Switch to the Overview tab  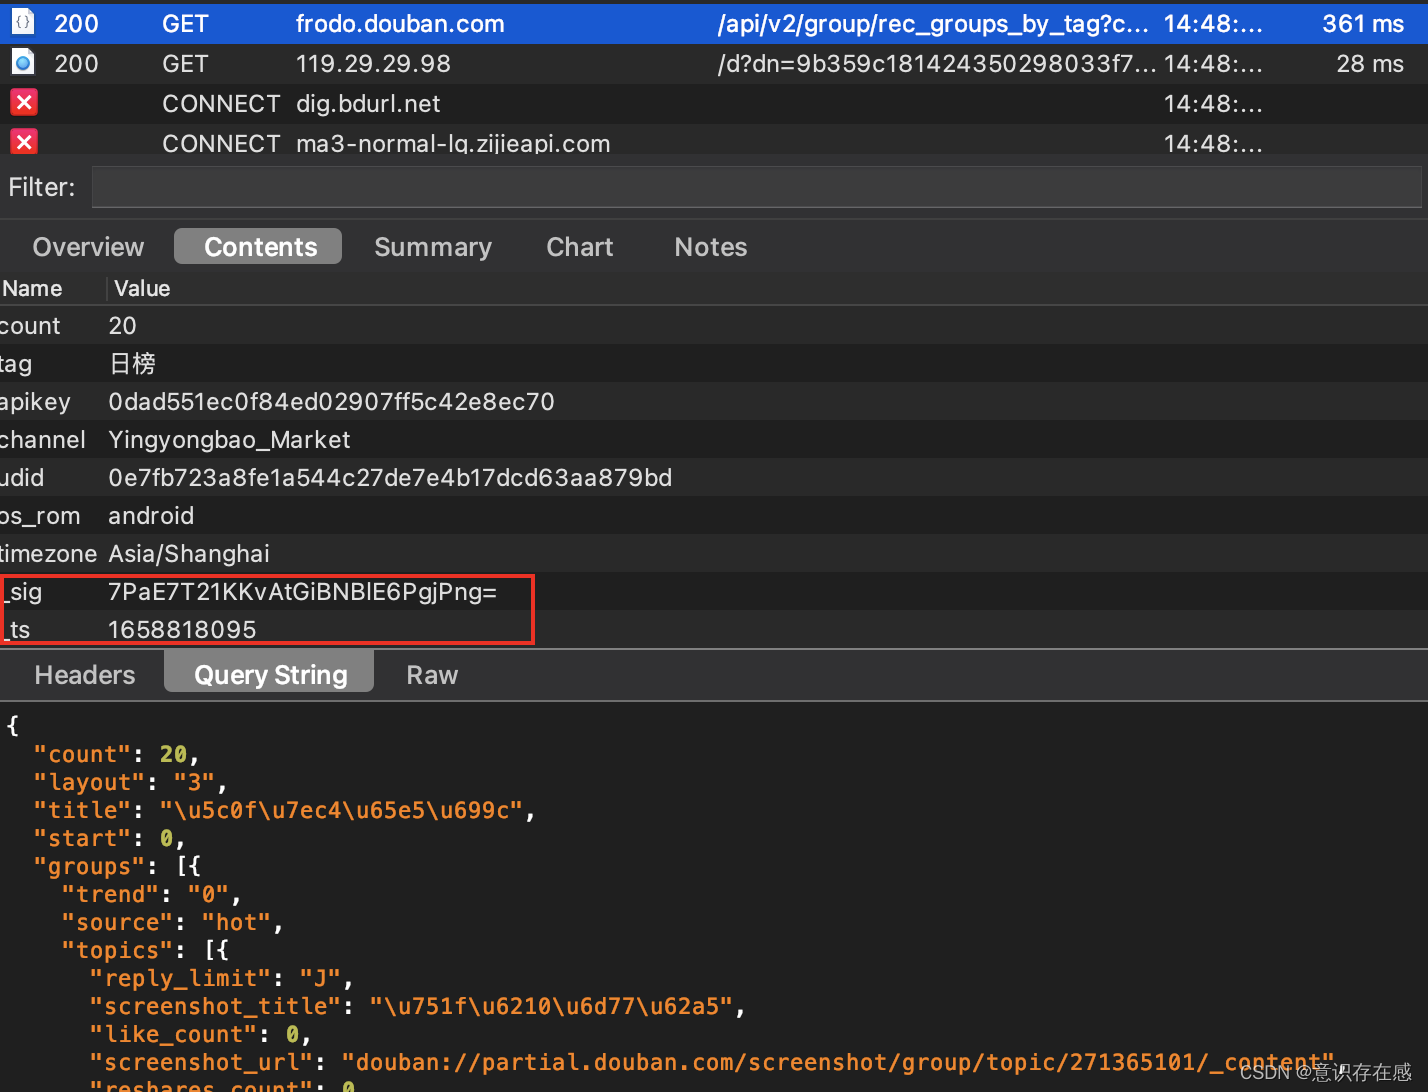pos(88,247)
